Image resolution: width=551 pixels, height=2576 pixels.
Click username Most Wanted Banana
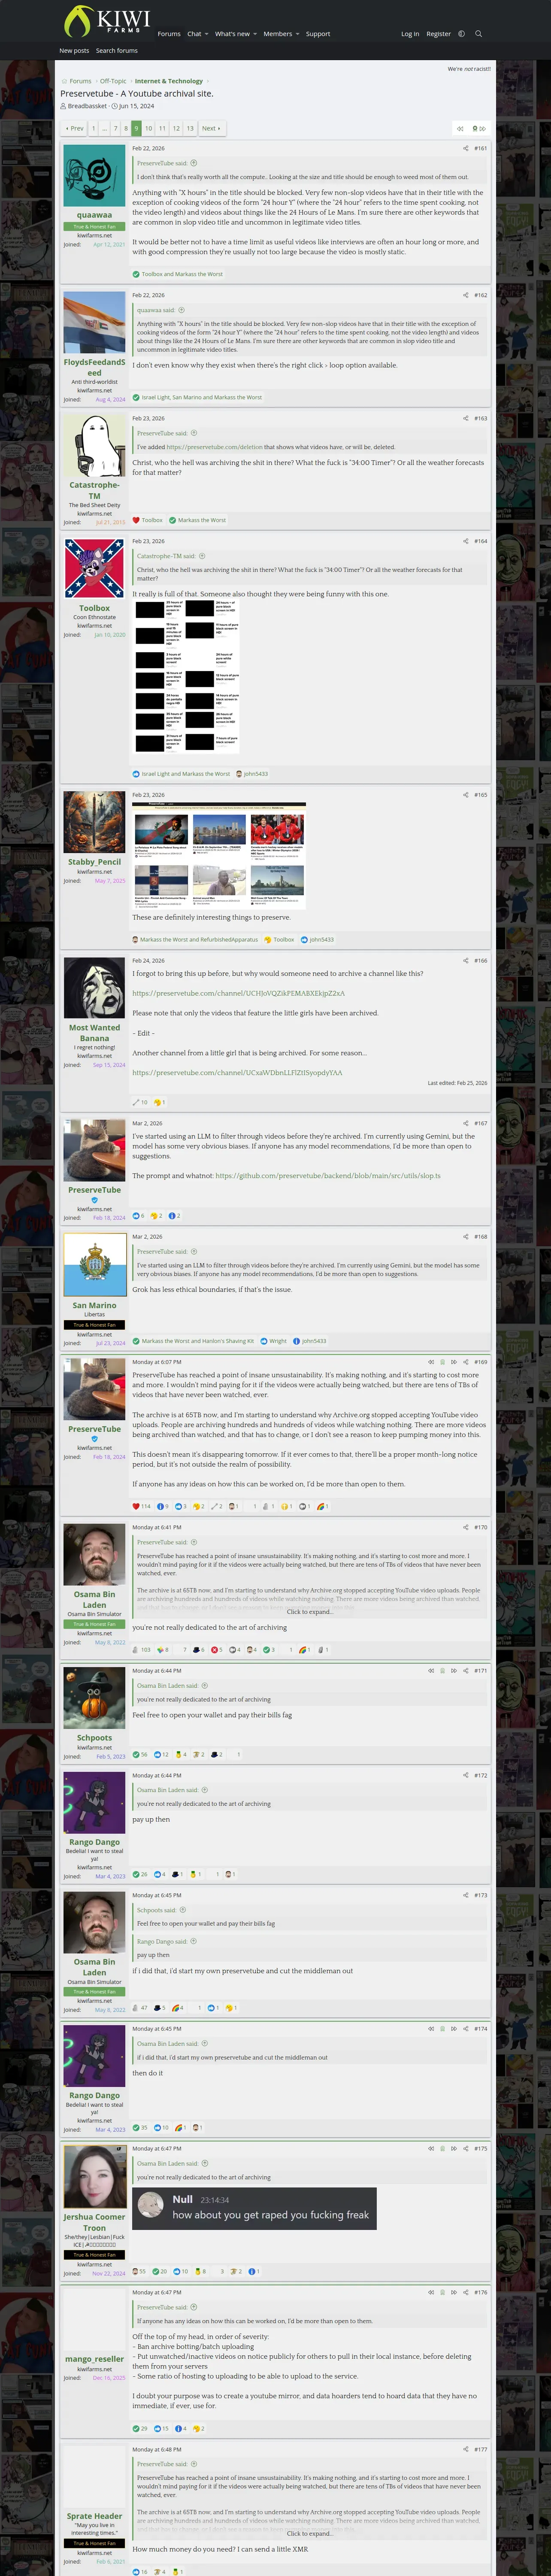tap(94, 1033)
